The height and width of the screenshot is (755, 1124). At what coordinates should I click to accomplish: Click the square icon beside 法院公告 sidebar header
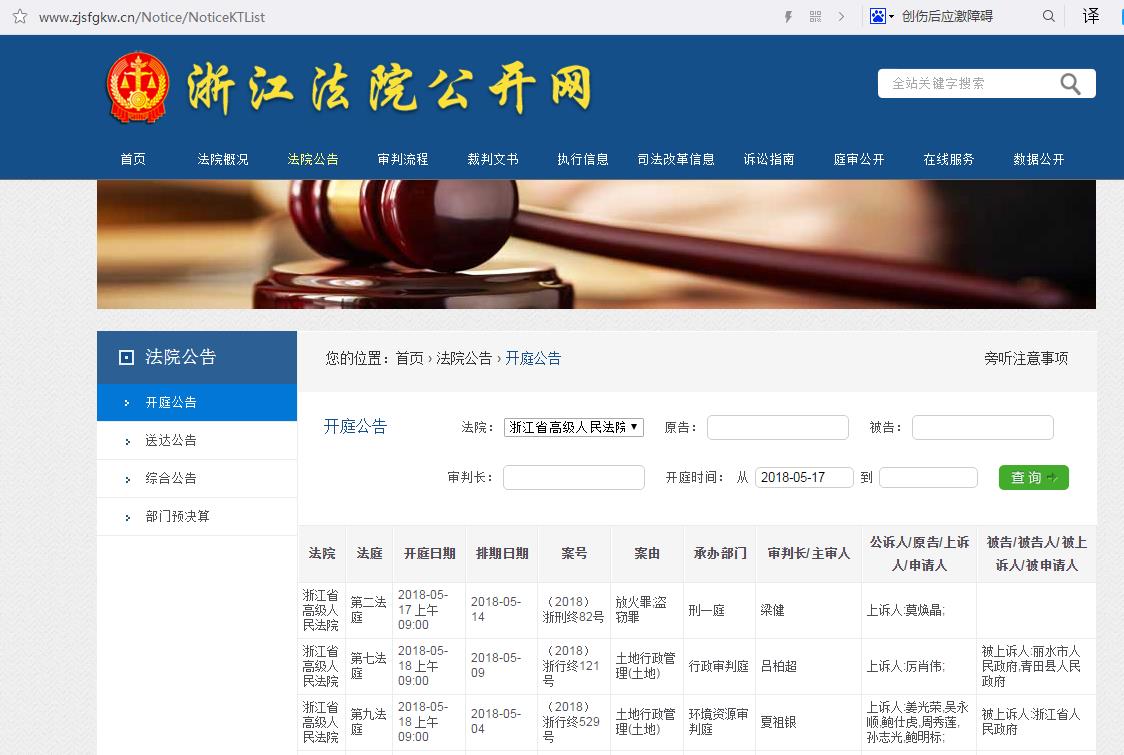click(x=126, y=357)
